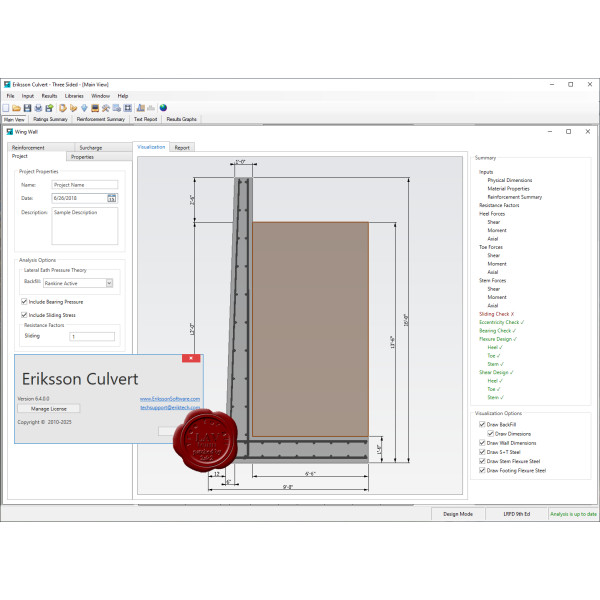This screenshot has height=600, width=600.
Task: Uncheck Draw Dimensions option under BackFill
Action: coord(490,434)
